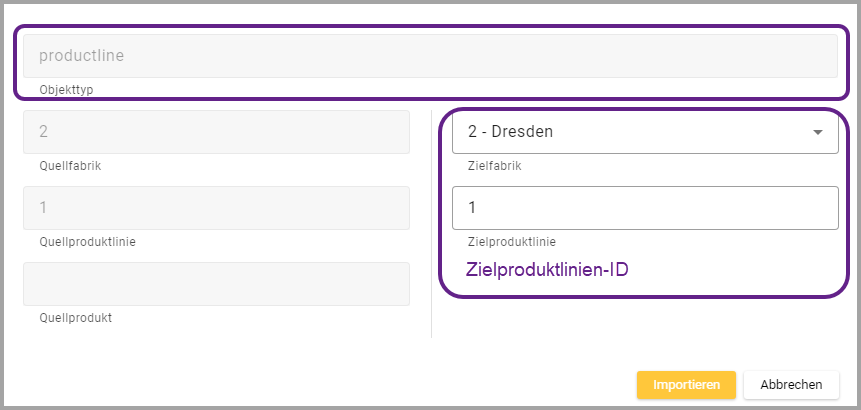This screenshot has height=410, width=861.
Task: Click the Quellfabrik label
Action: [x=70, y=166]
